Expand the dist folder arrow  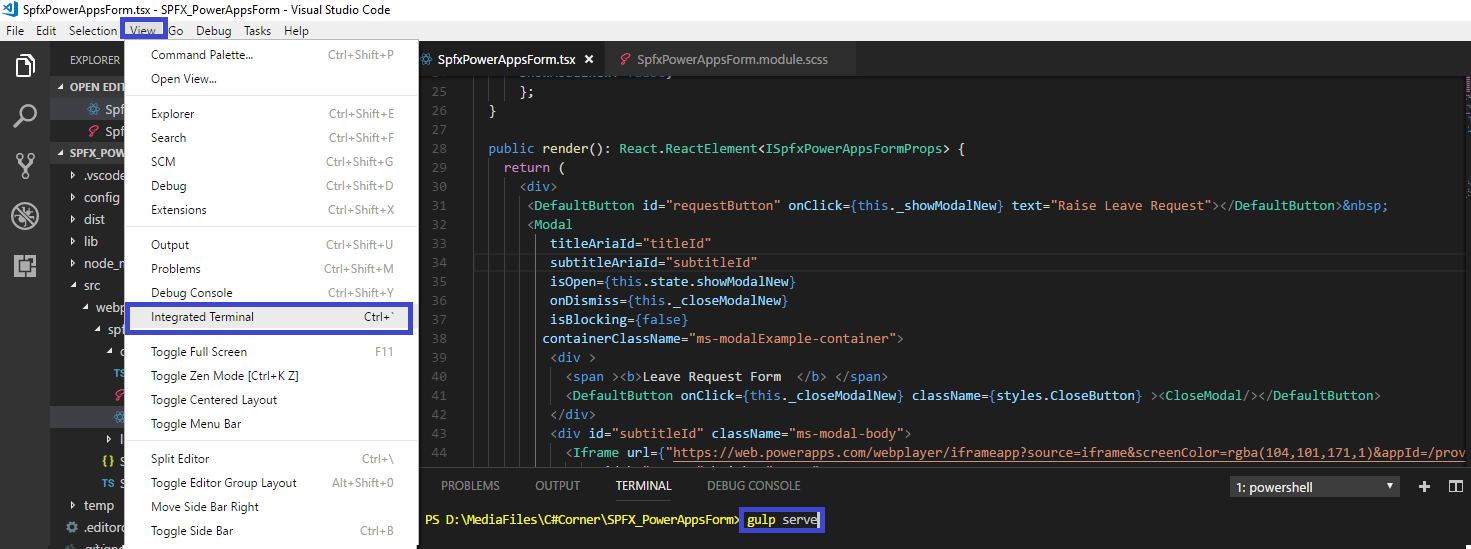click(73, 219)
